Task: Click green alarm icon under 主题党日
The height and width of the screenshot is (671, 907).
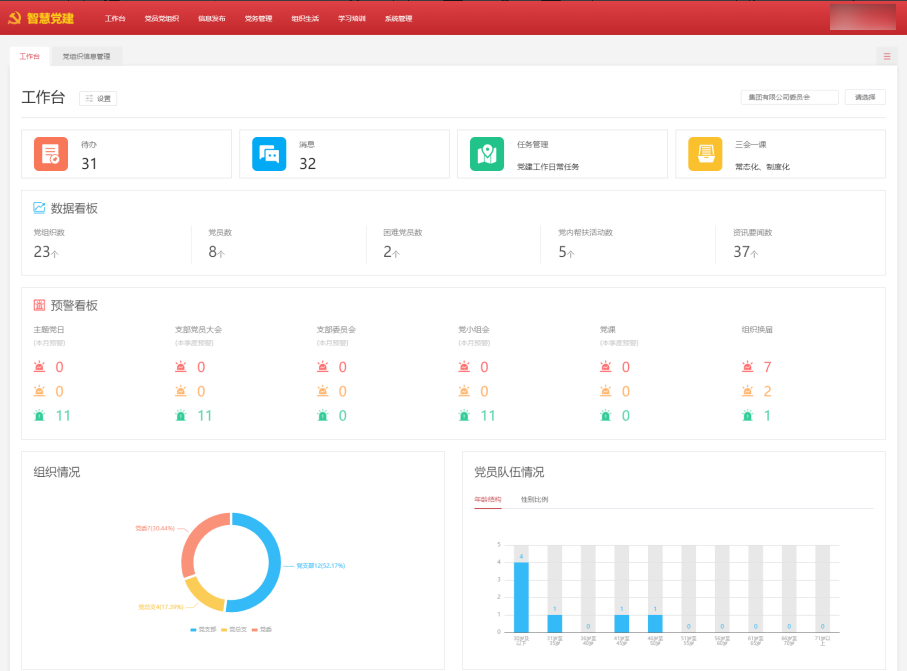Action: pos(40,415)
